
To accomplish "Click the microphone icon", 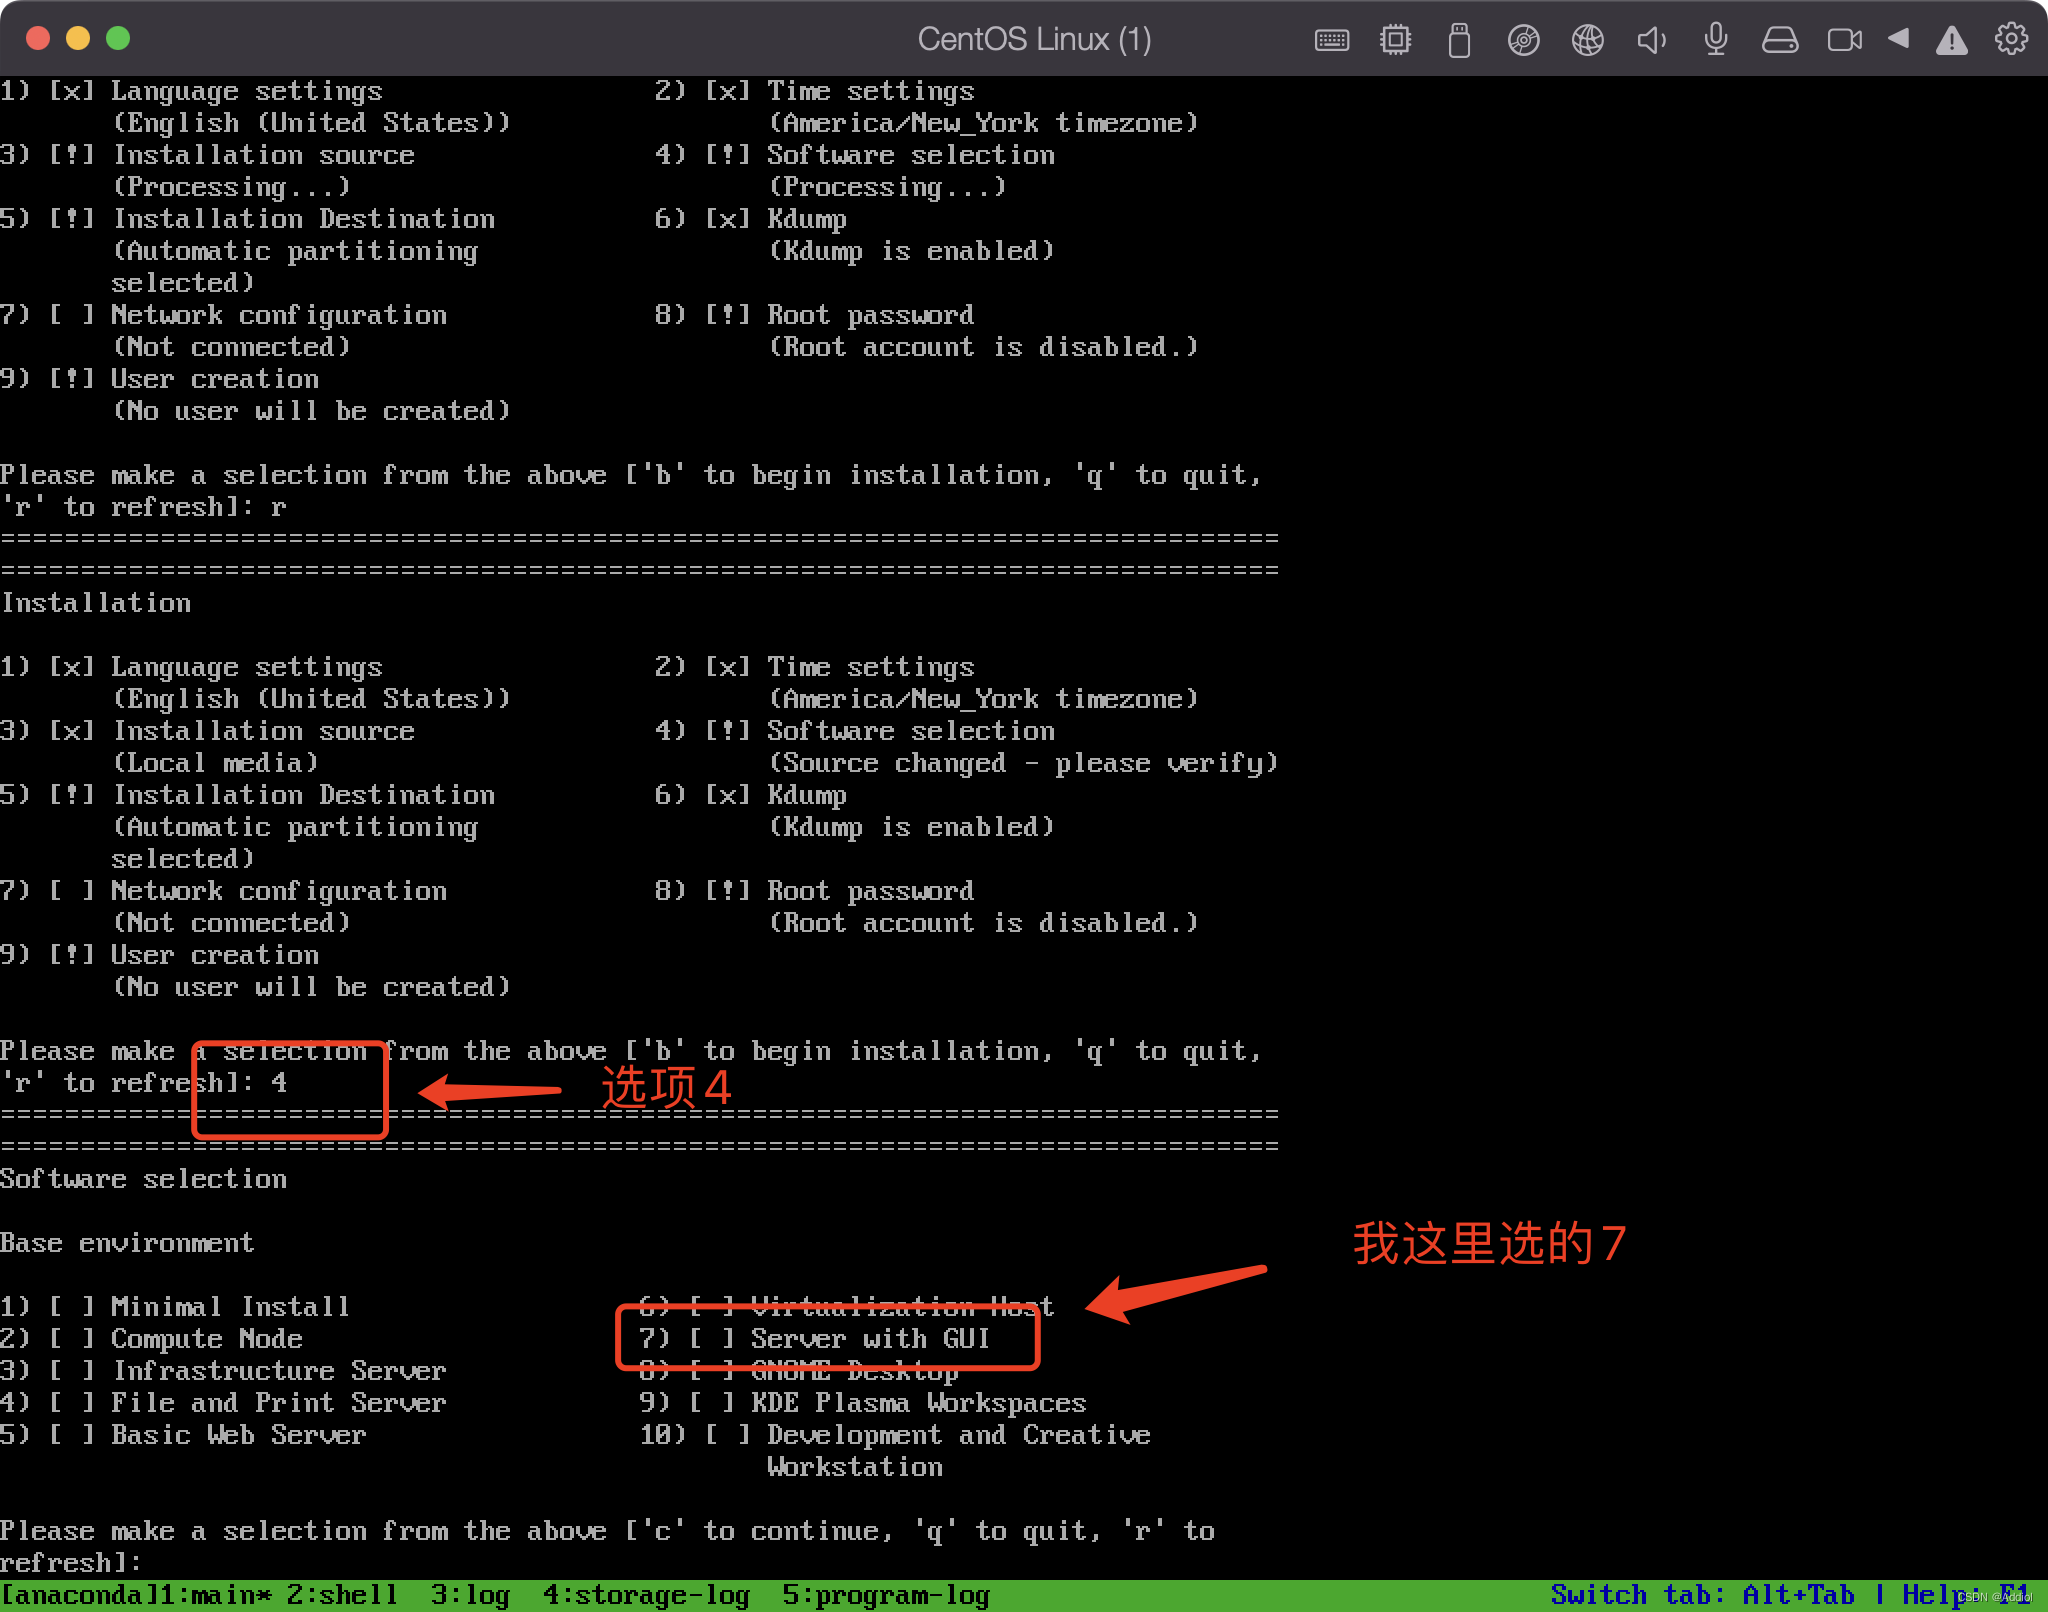I will click(x=1715, y=40).
